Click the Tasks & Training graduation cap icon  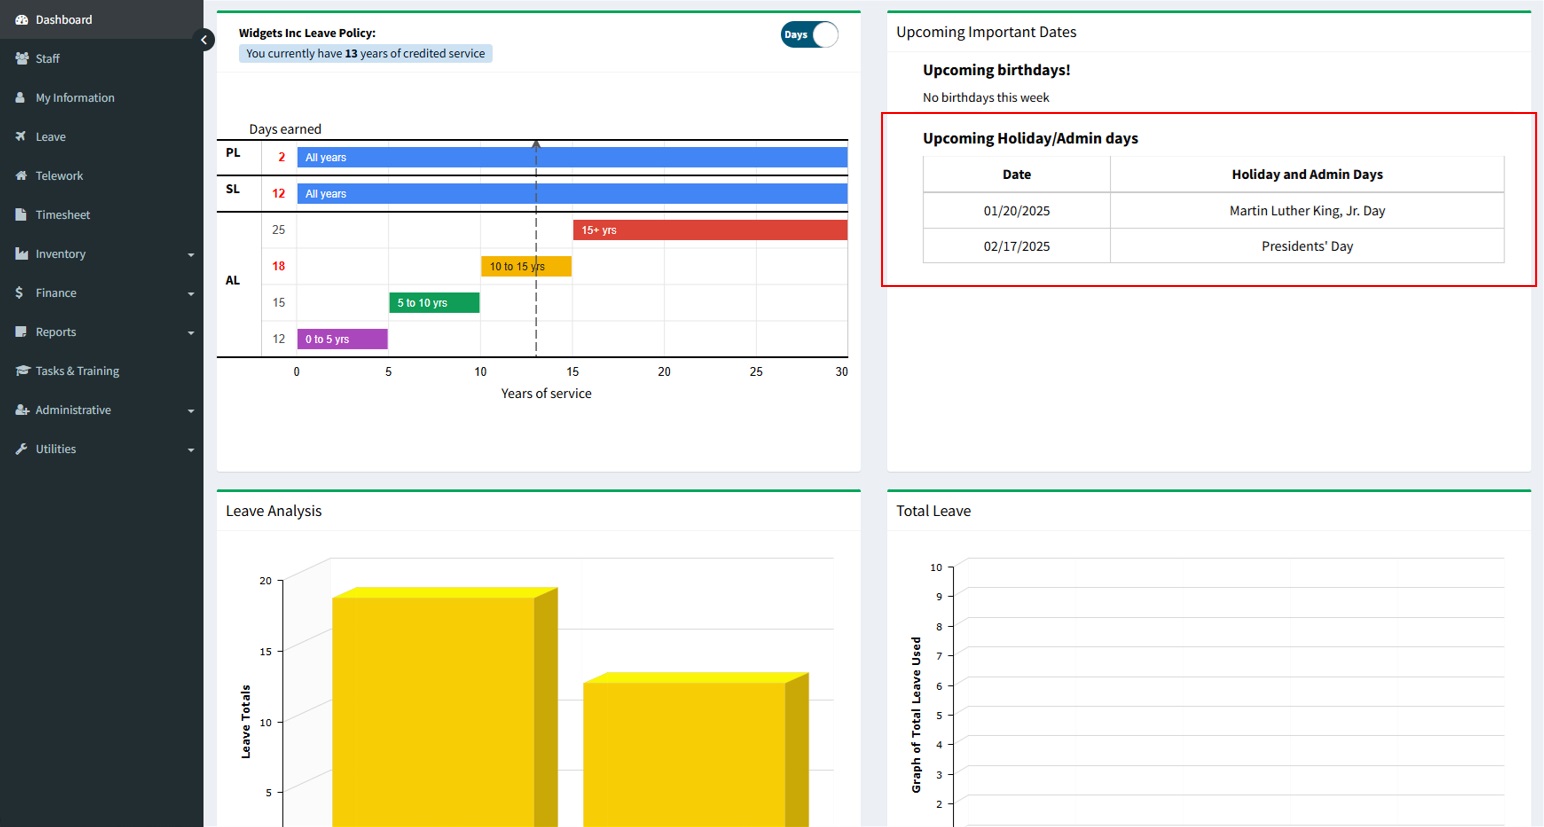22,371
